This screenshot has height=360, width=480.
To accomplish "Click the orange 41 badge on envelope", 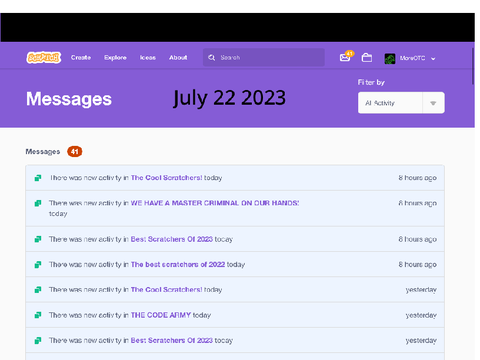I will [x=349, y=53].
